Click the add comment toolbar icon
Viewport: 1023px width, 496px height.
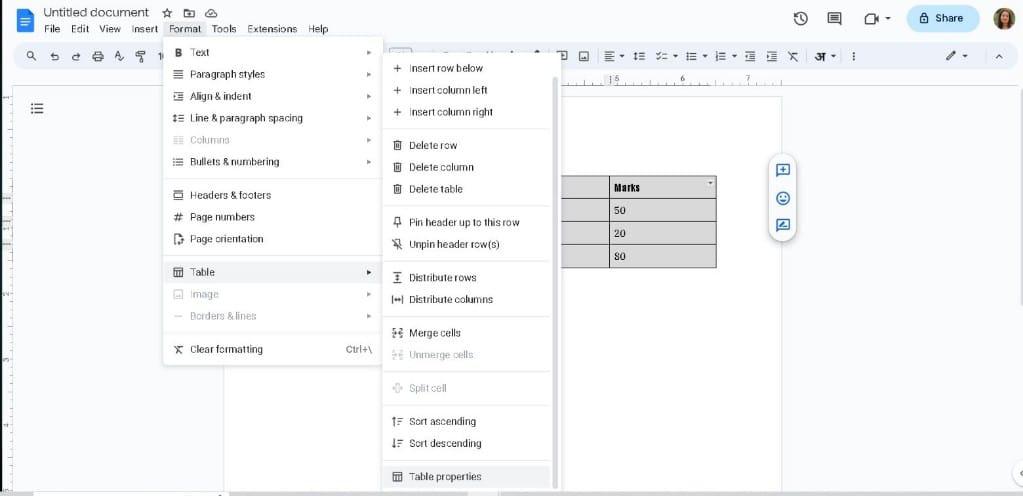562,56
